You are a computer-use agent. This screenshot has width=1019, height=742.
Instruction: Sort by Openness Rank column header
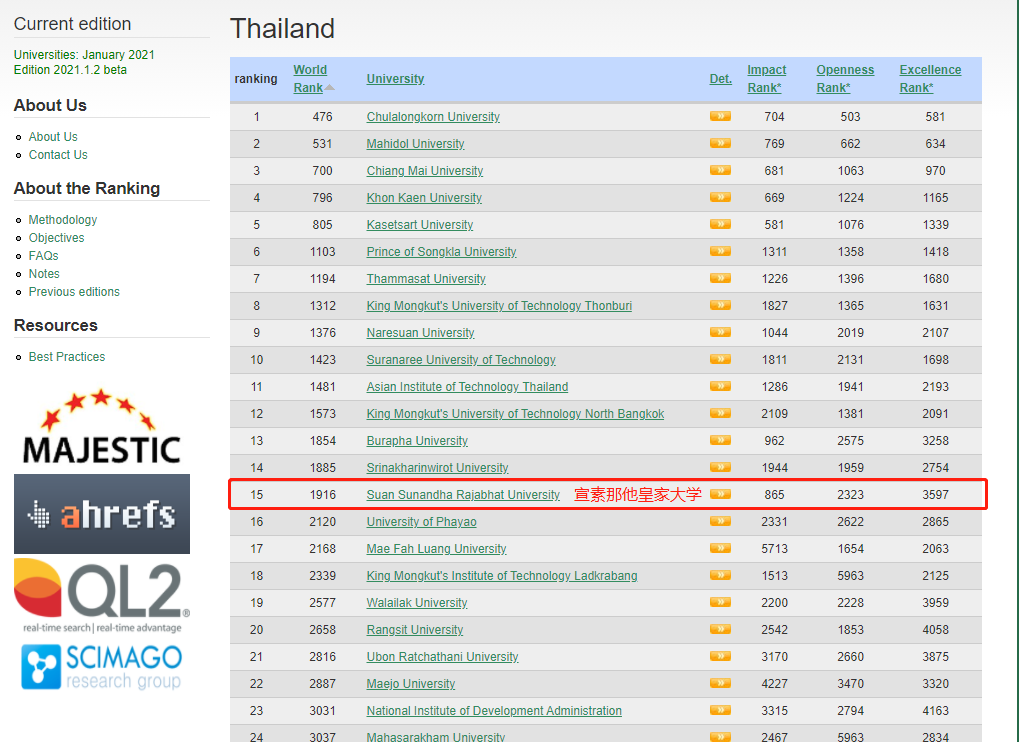tap(844, 79)
